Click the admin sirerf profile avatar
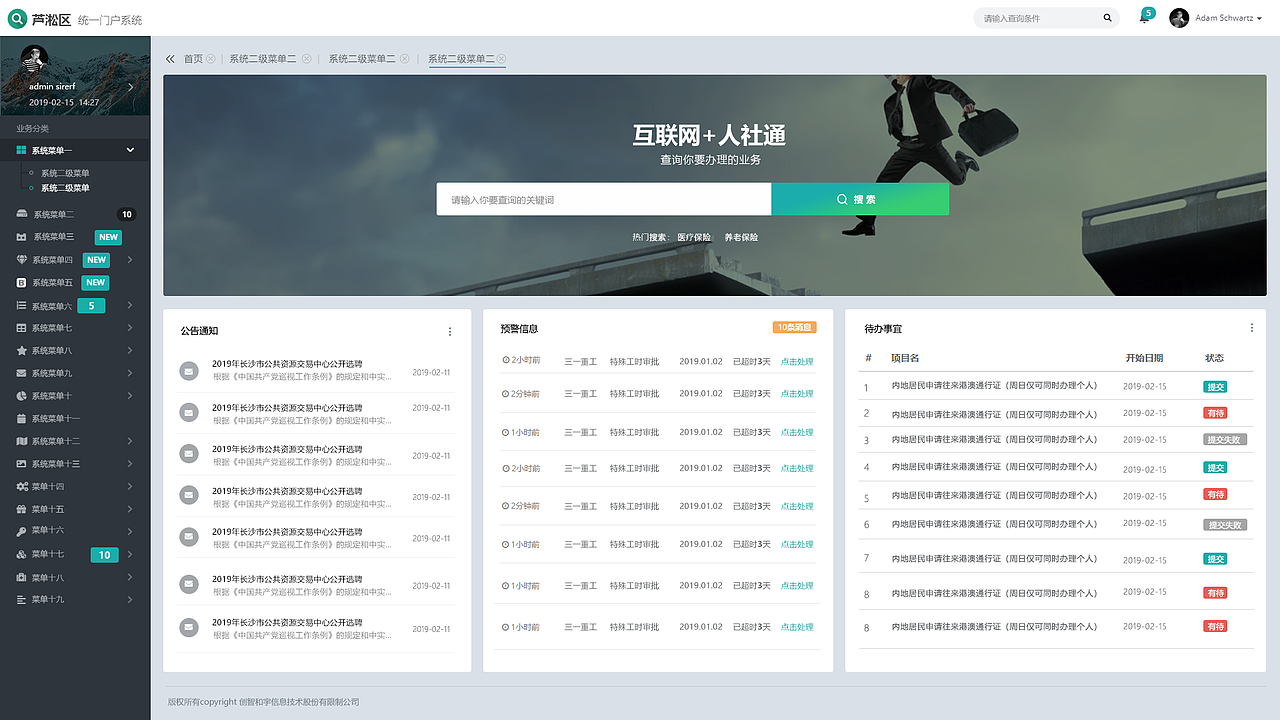 click(x=36, y=58)
